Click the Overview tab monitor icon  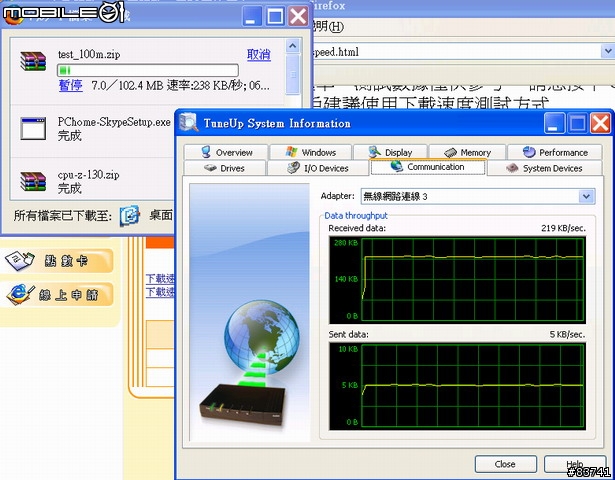[x=206, y=151]
